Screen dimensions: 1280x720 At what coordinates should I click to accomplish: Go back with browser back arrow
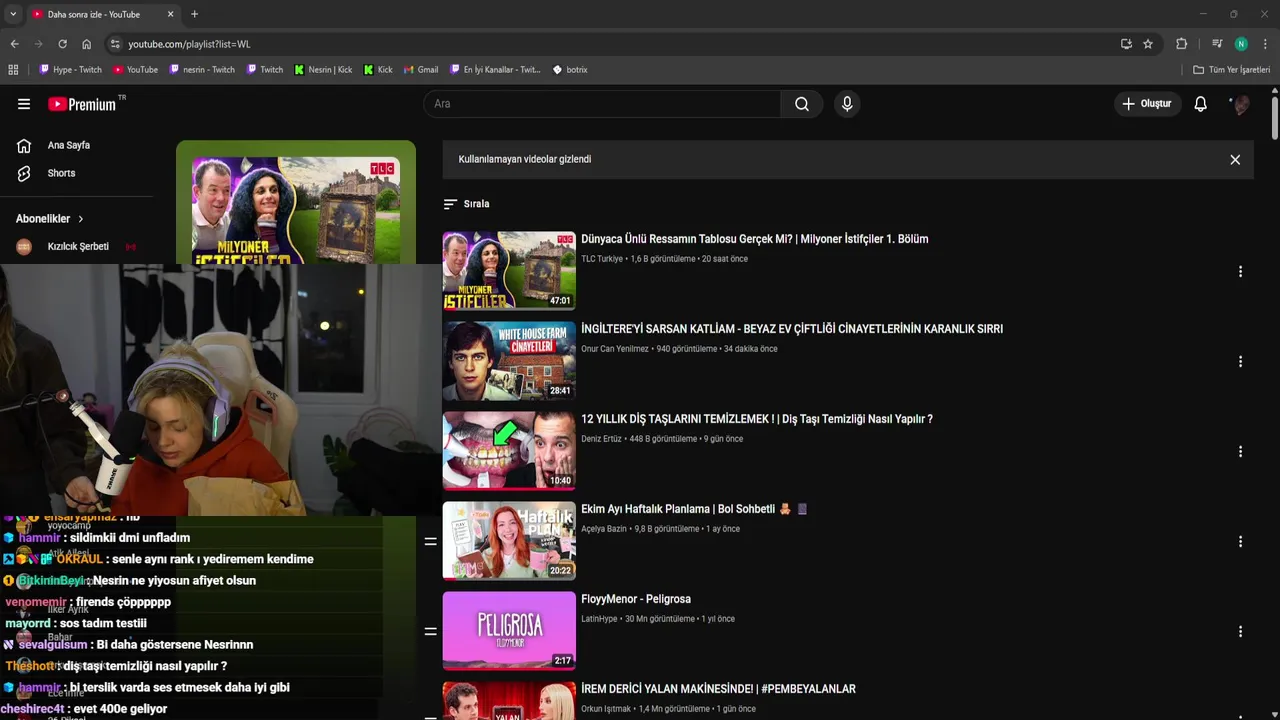pyautogui.click(x=14, y=44)
